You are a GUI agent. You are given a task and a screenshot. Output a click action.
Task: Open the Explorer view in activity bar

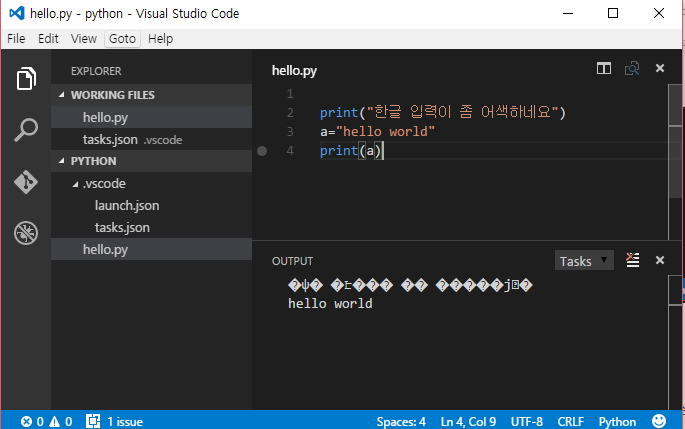(26, 79)
